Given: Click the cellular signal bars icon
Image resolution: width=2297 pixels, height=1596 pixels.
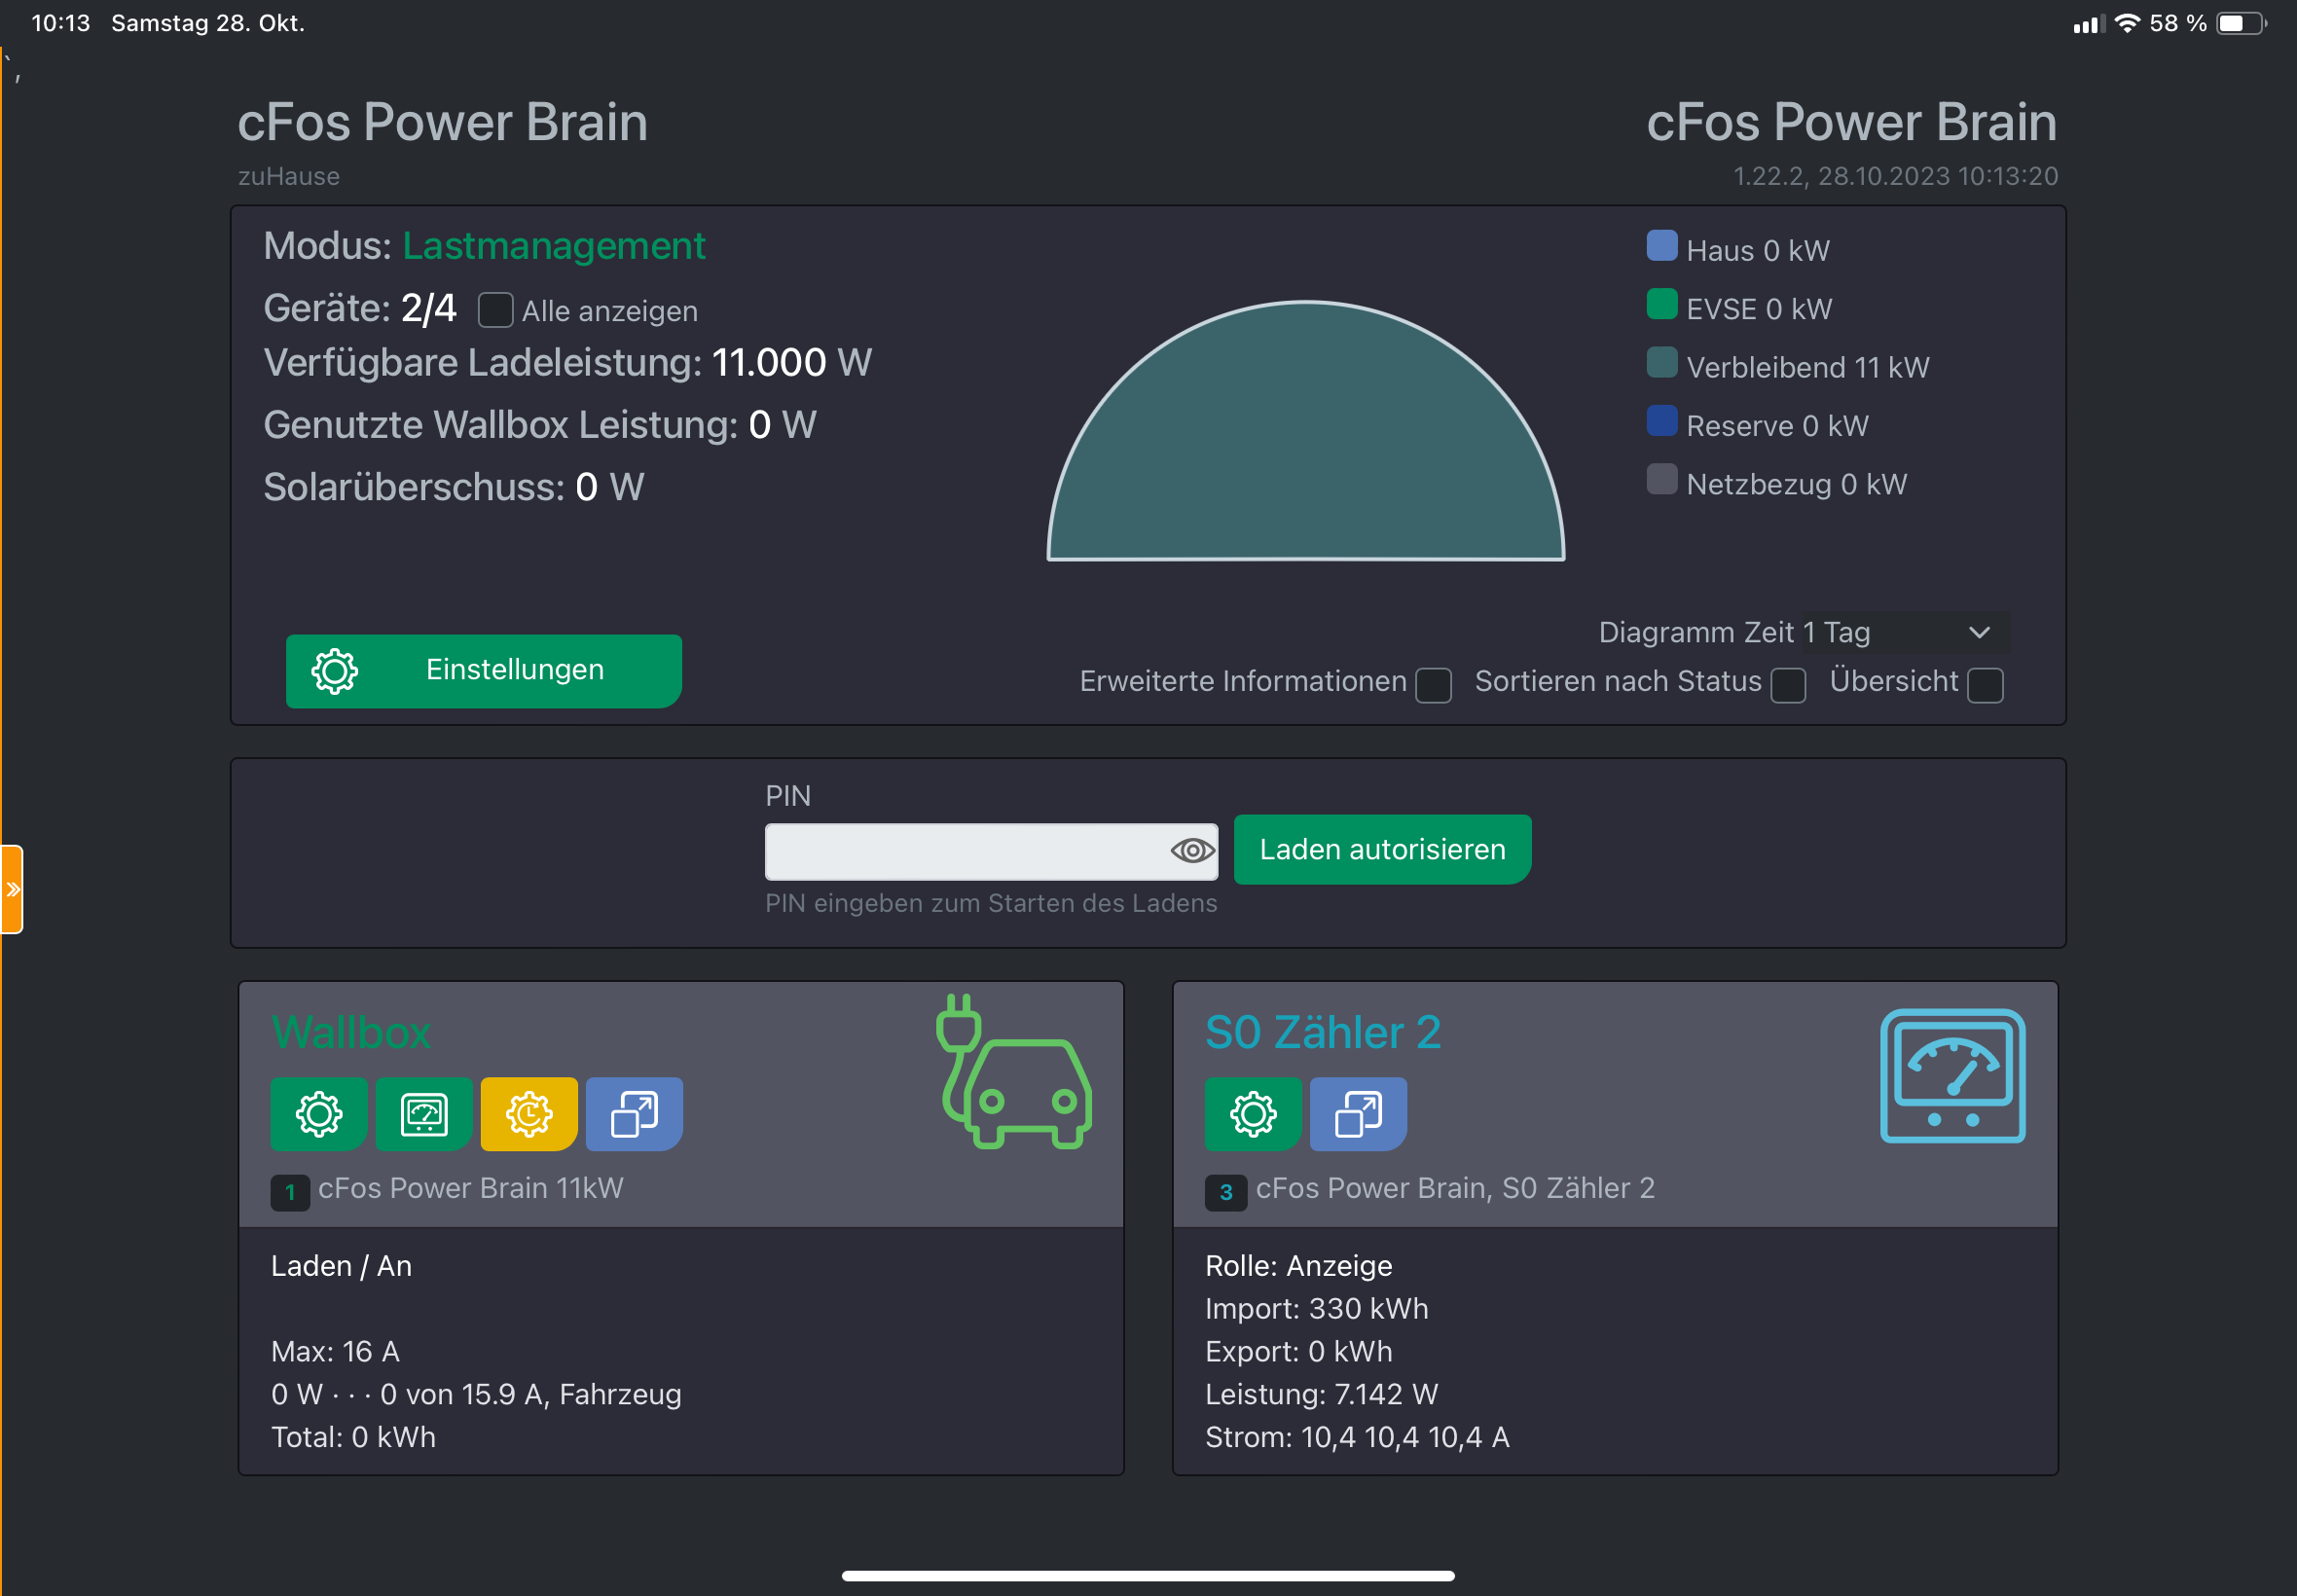Looking at the screenshot, I should tap(2088, 24).
